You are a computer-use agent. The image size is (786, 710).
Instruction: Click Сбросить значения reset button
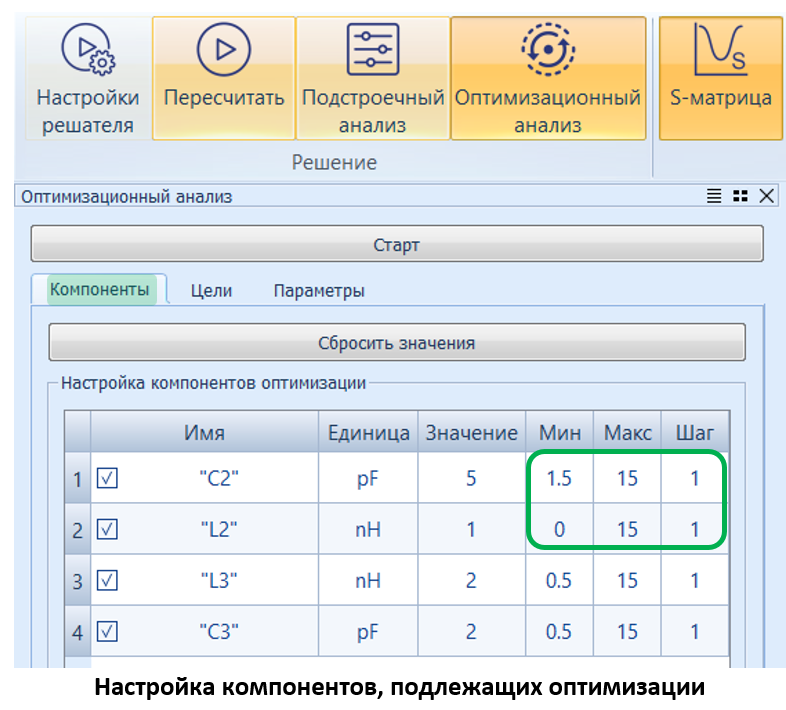coord(396,343)
